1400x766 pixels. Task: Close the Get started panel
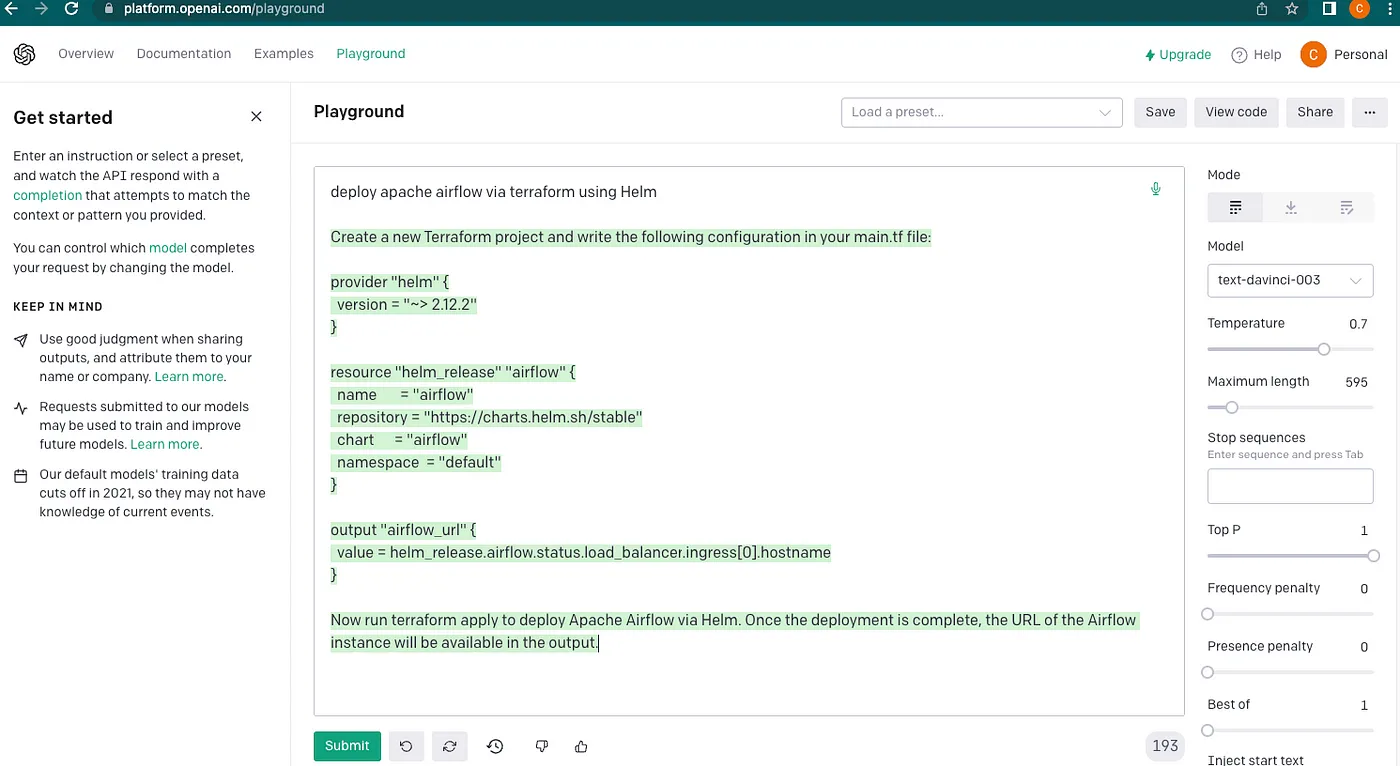click(256, 117)
